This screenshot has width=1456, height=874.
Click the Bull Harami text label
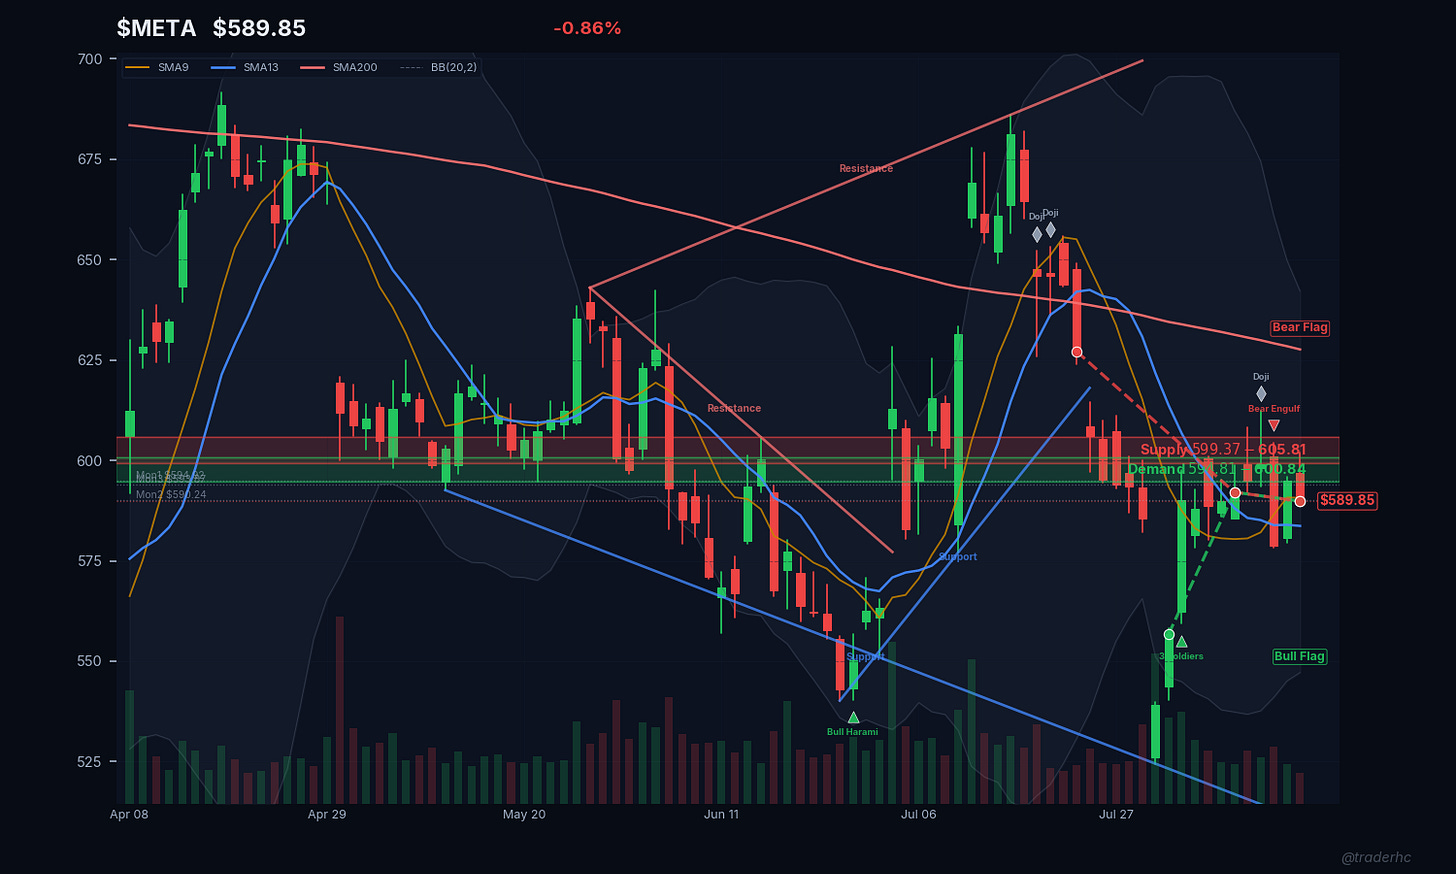pos(852,732)
